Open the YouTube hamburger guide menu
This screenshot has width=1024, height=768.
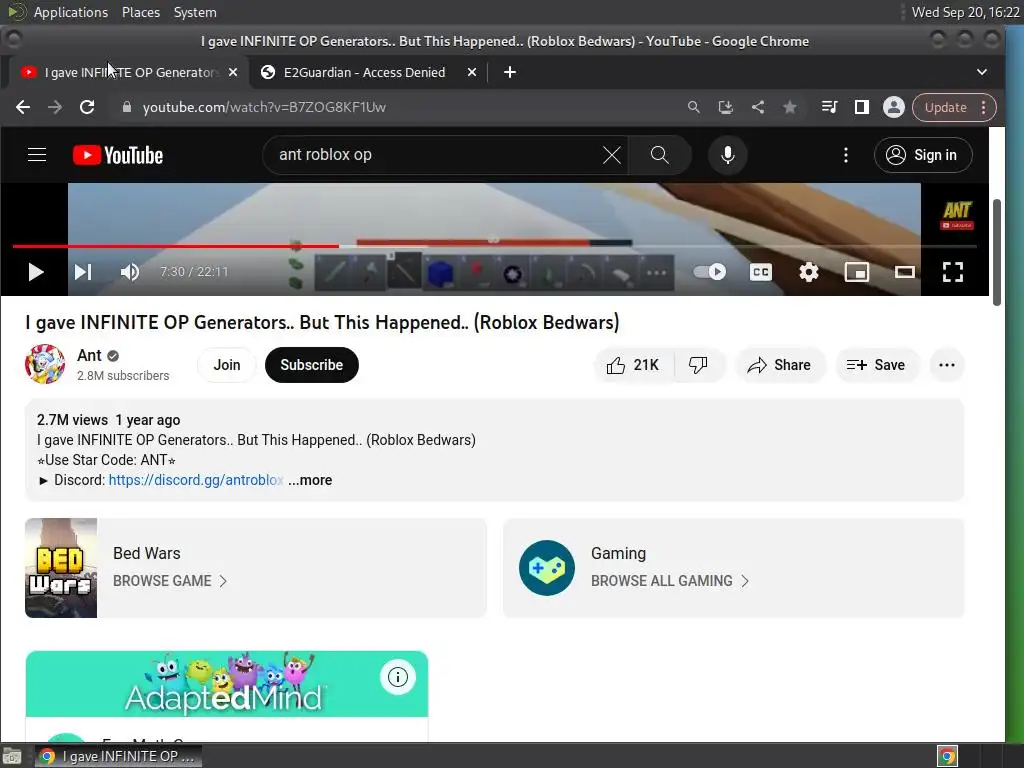(x=37, y=155)
